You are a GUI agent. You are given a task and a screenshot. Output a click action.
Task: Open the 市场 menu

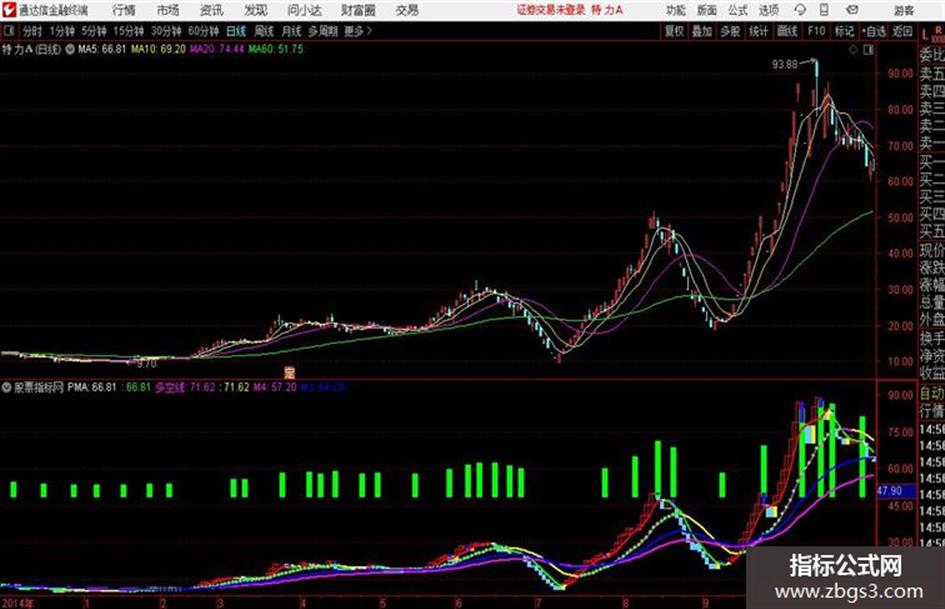(x=168, y=10)
